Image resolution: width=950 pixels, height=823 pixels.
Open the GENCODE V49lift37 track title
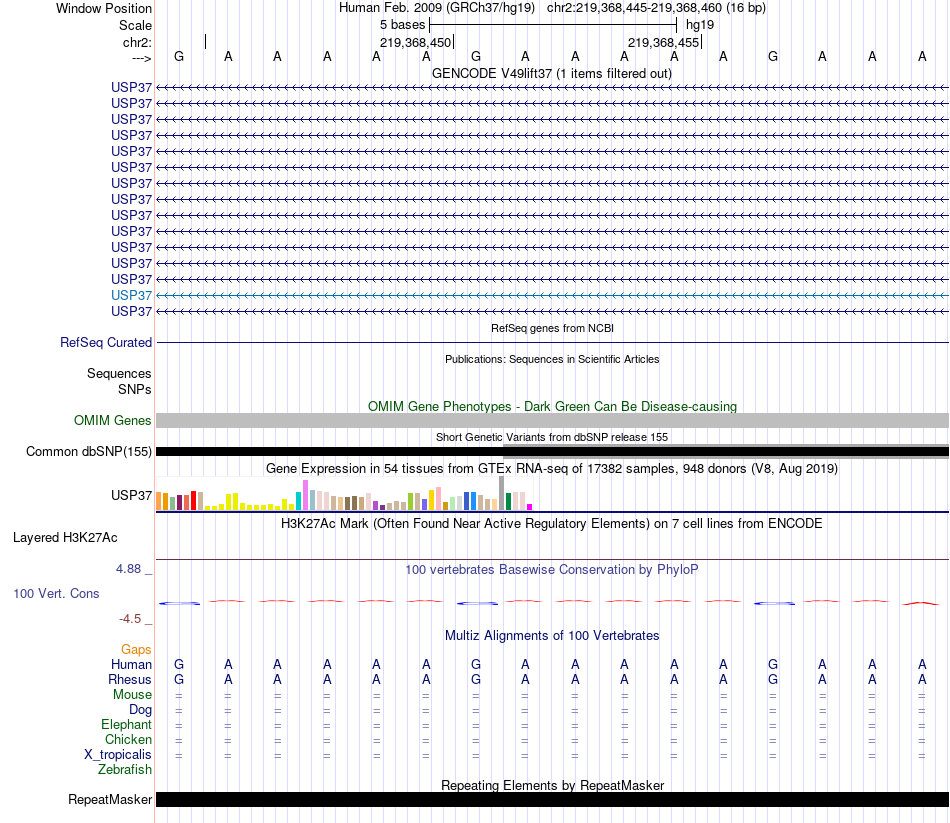pyautogui.click(x=551, y=73)
